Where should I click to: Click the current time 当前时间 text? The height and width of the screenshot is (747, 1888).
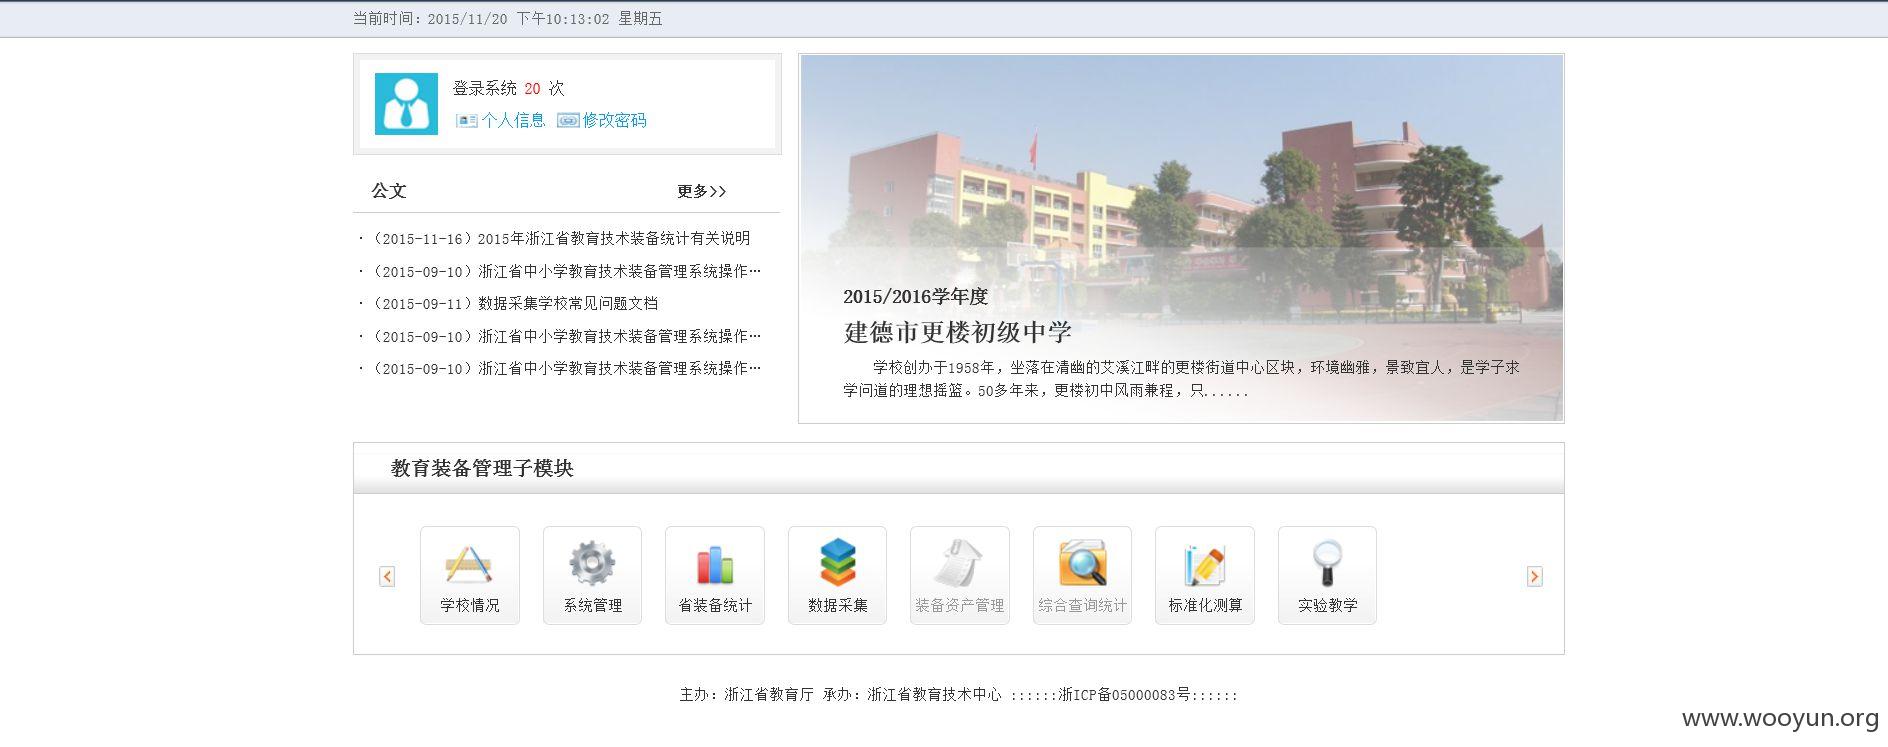pos(507,19)
